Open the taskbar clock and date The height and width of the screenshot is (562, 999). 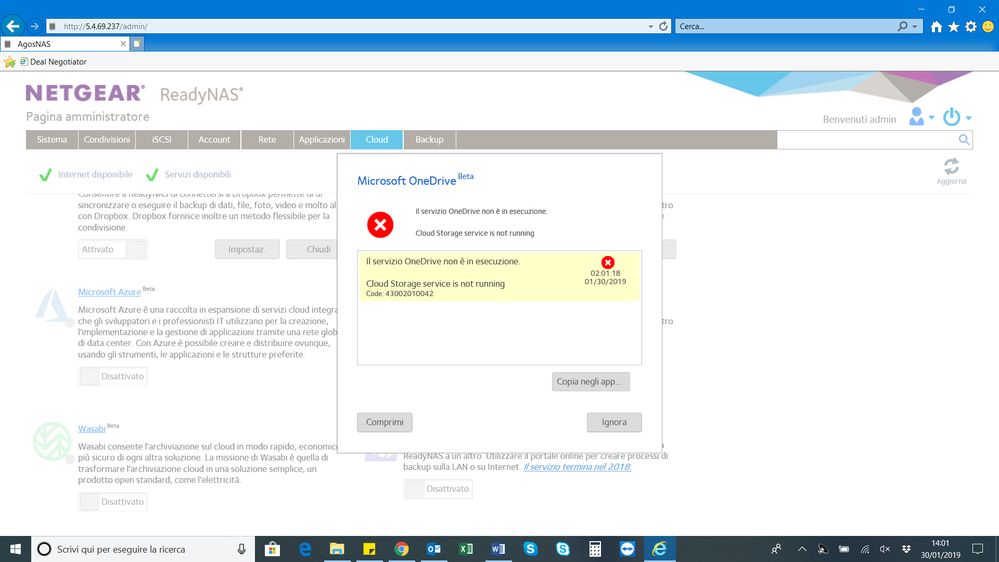[x=940, y=549]
